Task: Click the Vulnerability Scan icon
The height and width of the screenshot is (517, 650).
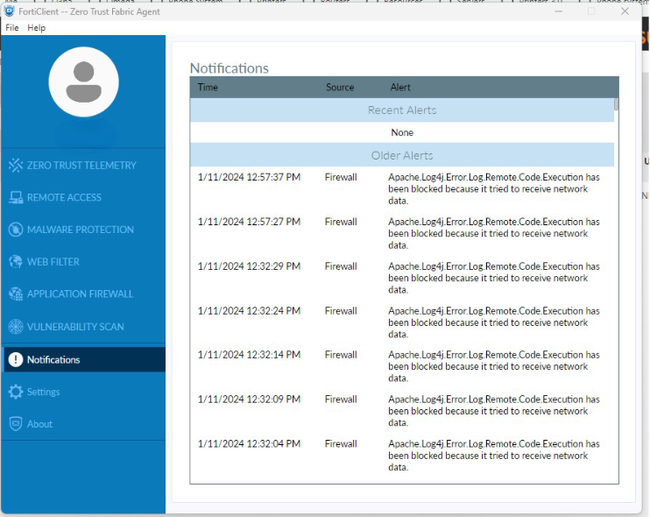Action: [x=16, y=327]
